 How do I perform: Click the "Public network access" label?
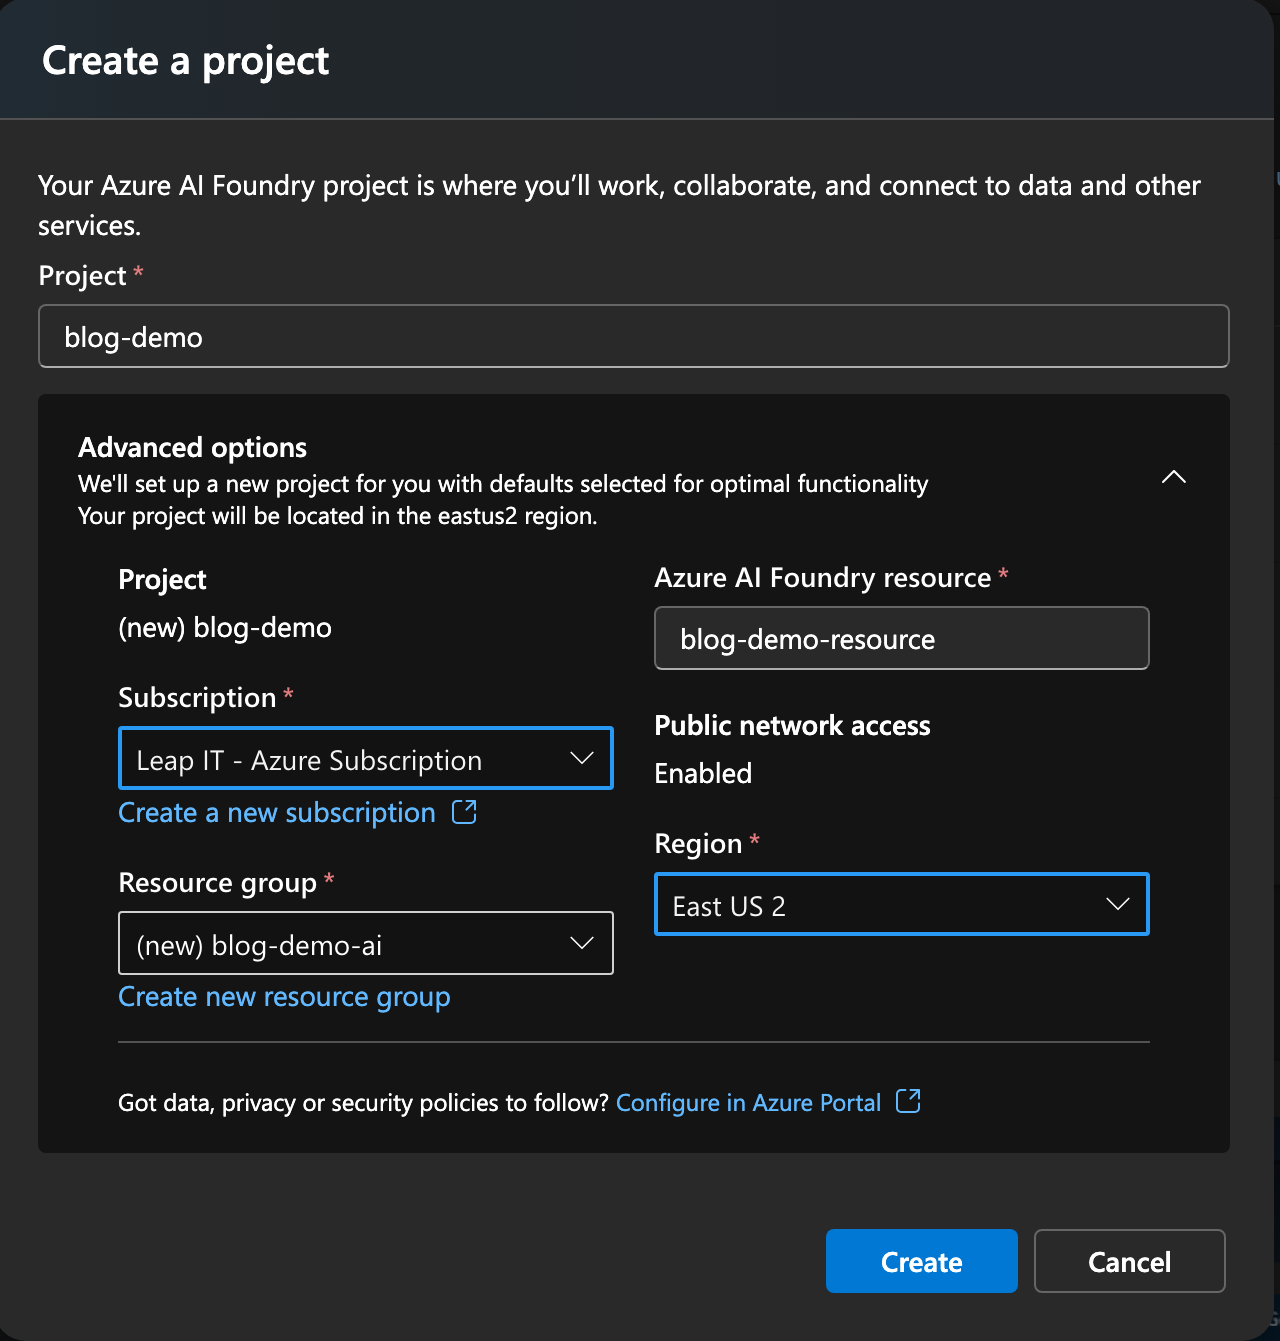(x=792, y=725)
